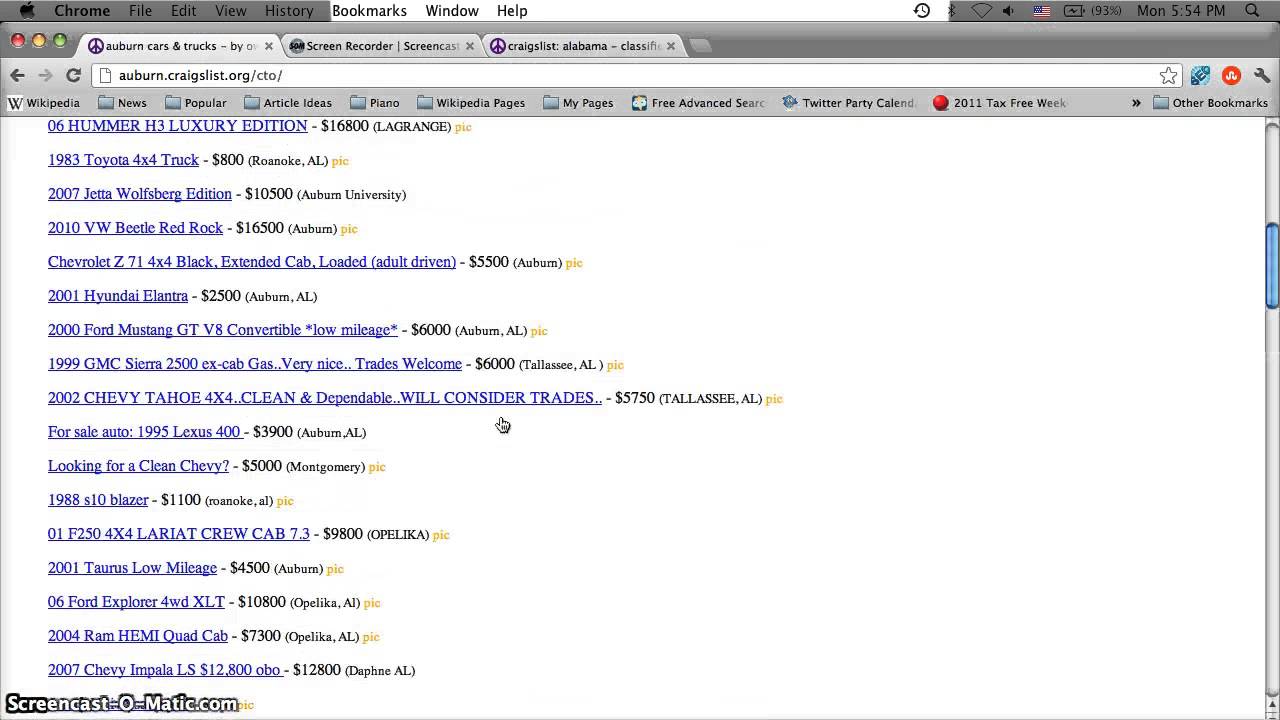Open 2001 Hyundai Elantra listing
The width and height of the screenshot is (1280, 720).
click(118, 296)
